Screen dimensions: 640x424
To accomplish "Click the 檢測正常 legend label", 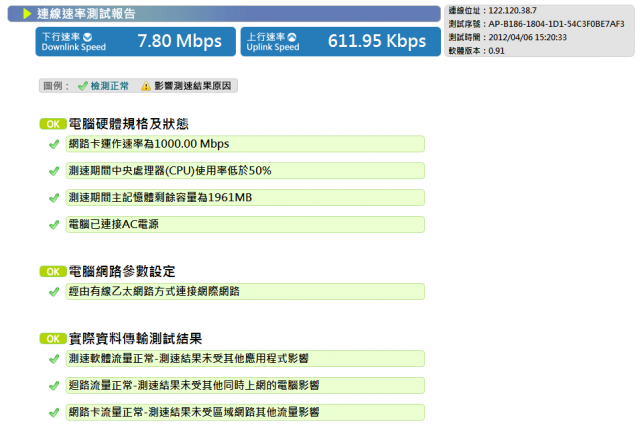I will point(109,86).
